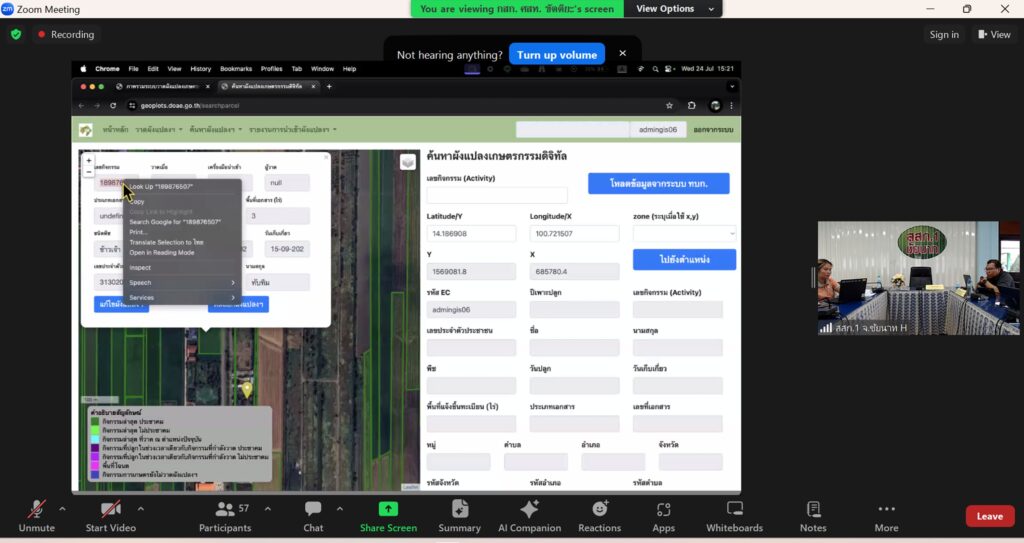Open the View layout menu

993,34
